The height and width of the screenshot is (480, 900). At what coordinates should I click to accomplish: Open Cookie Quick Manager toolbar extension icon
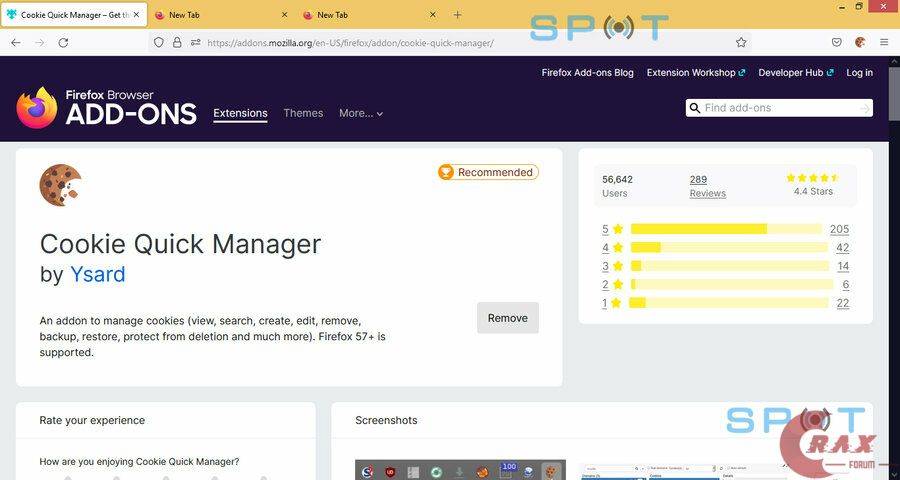[860, 42]
